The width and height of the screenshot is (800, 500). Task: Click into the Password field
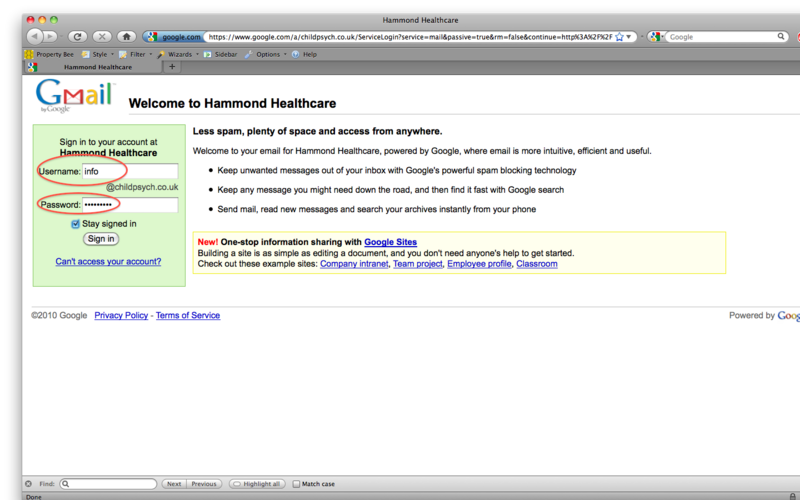pyautogui.click(x=130, y=205)
